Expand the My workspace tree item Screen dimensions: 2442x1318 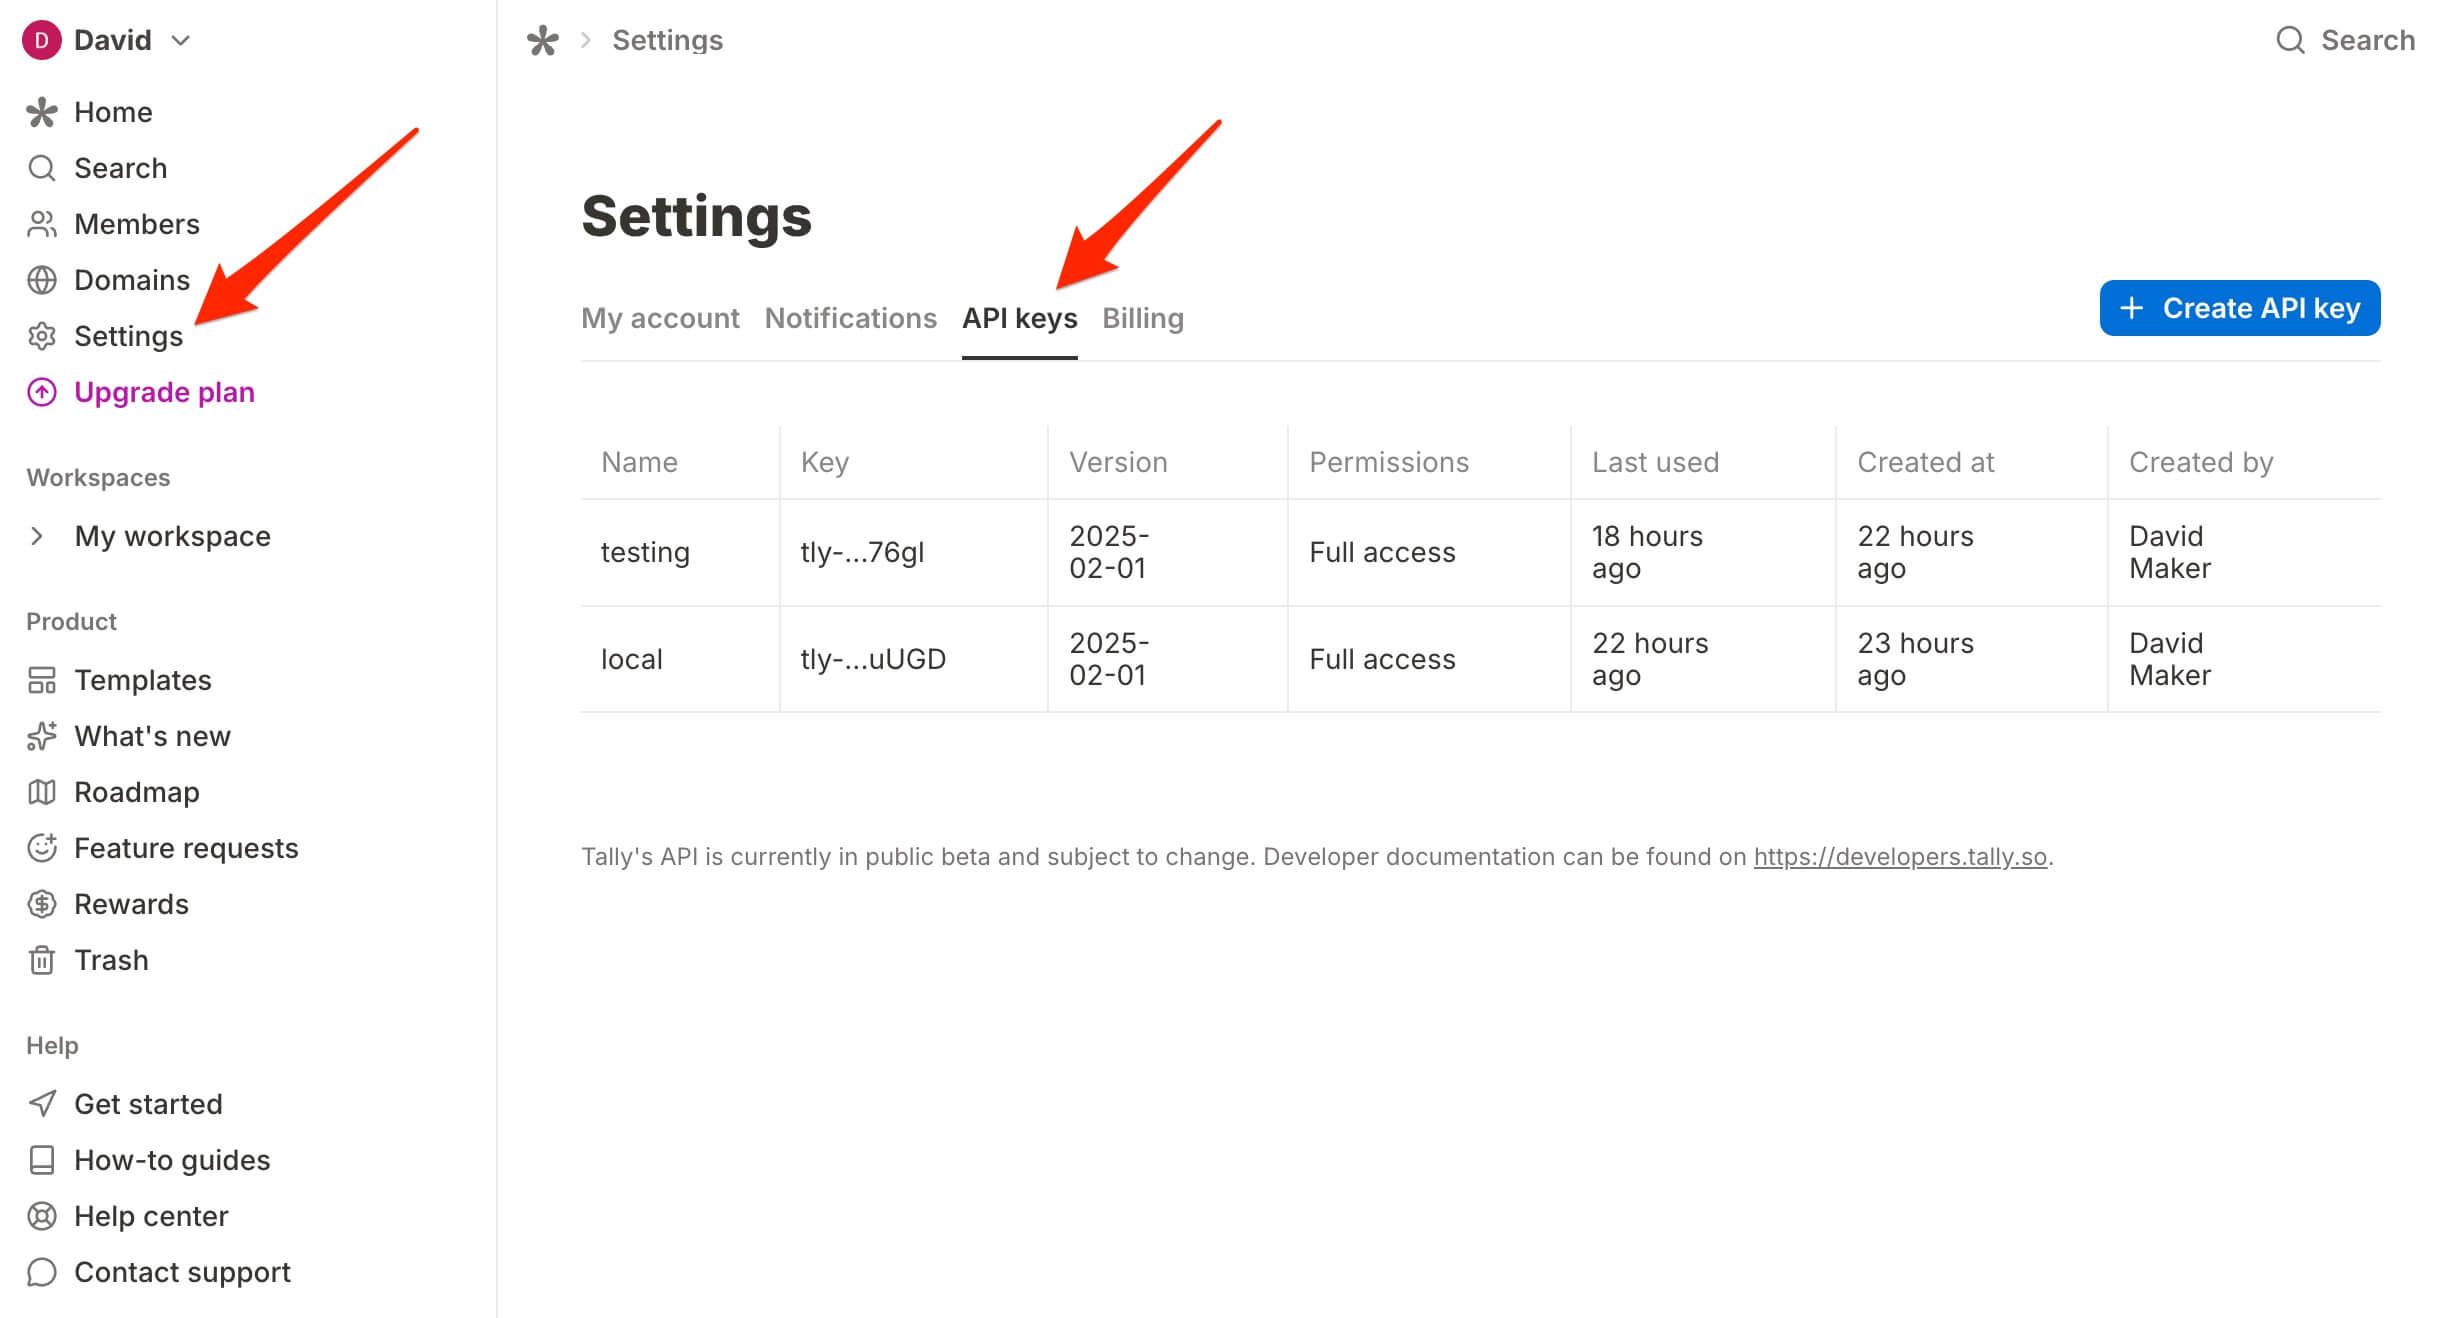click(37, 536)
